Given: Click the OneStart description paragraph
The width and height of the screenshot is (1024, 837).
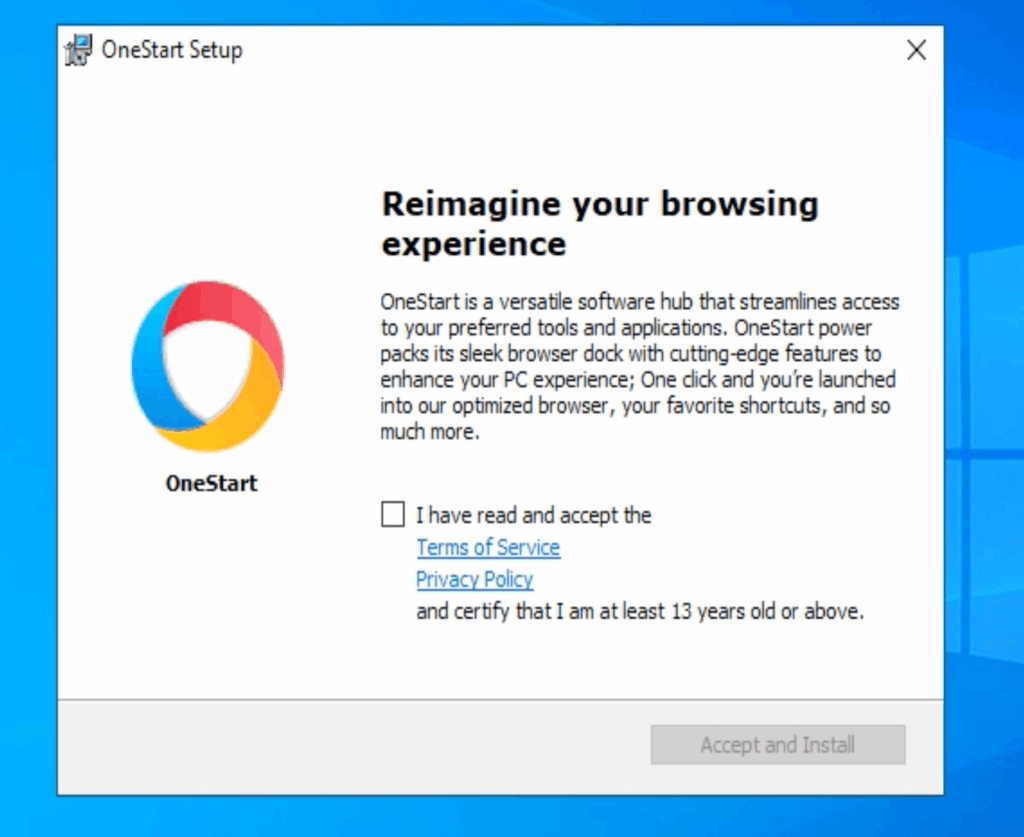Looking at the screenshot, I should (640, 366).
